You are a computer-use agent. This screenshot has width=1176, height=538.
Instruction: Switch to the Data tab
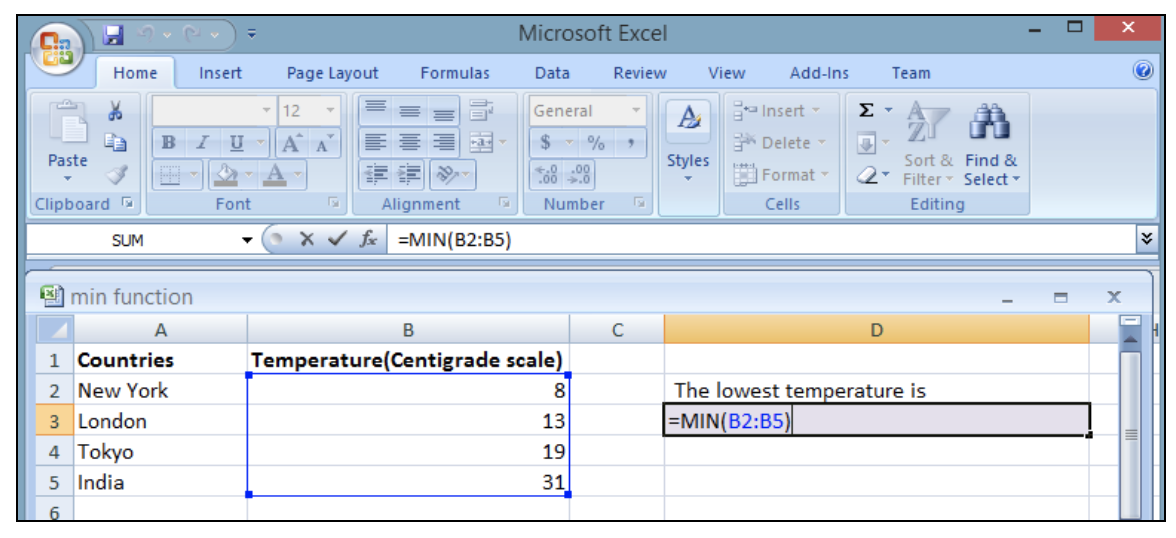552,73
